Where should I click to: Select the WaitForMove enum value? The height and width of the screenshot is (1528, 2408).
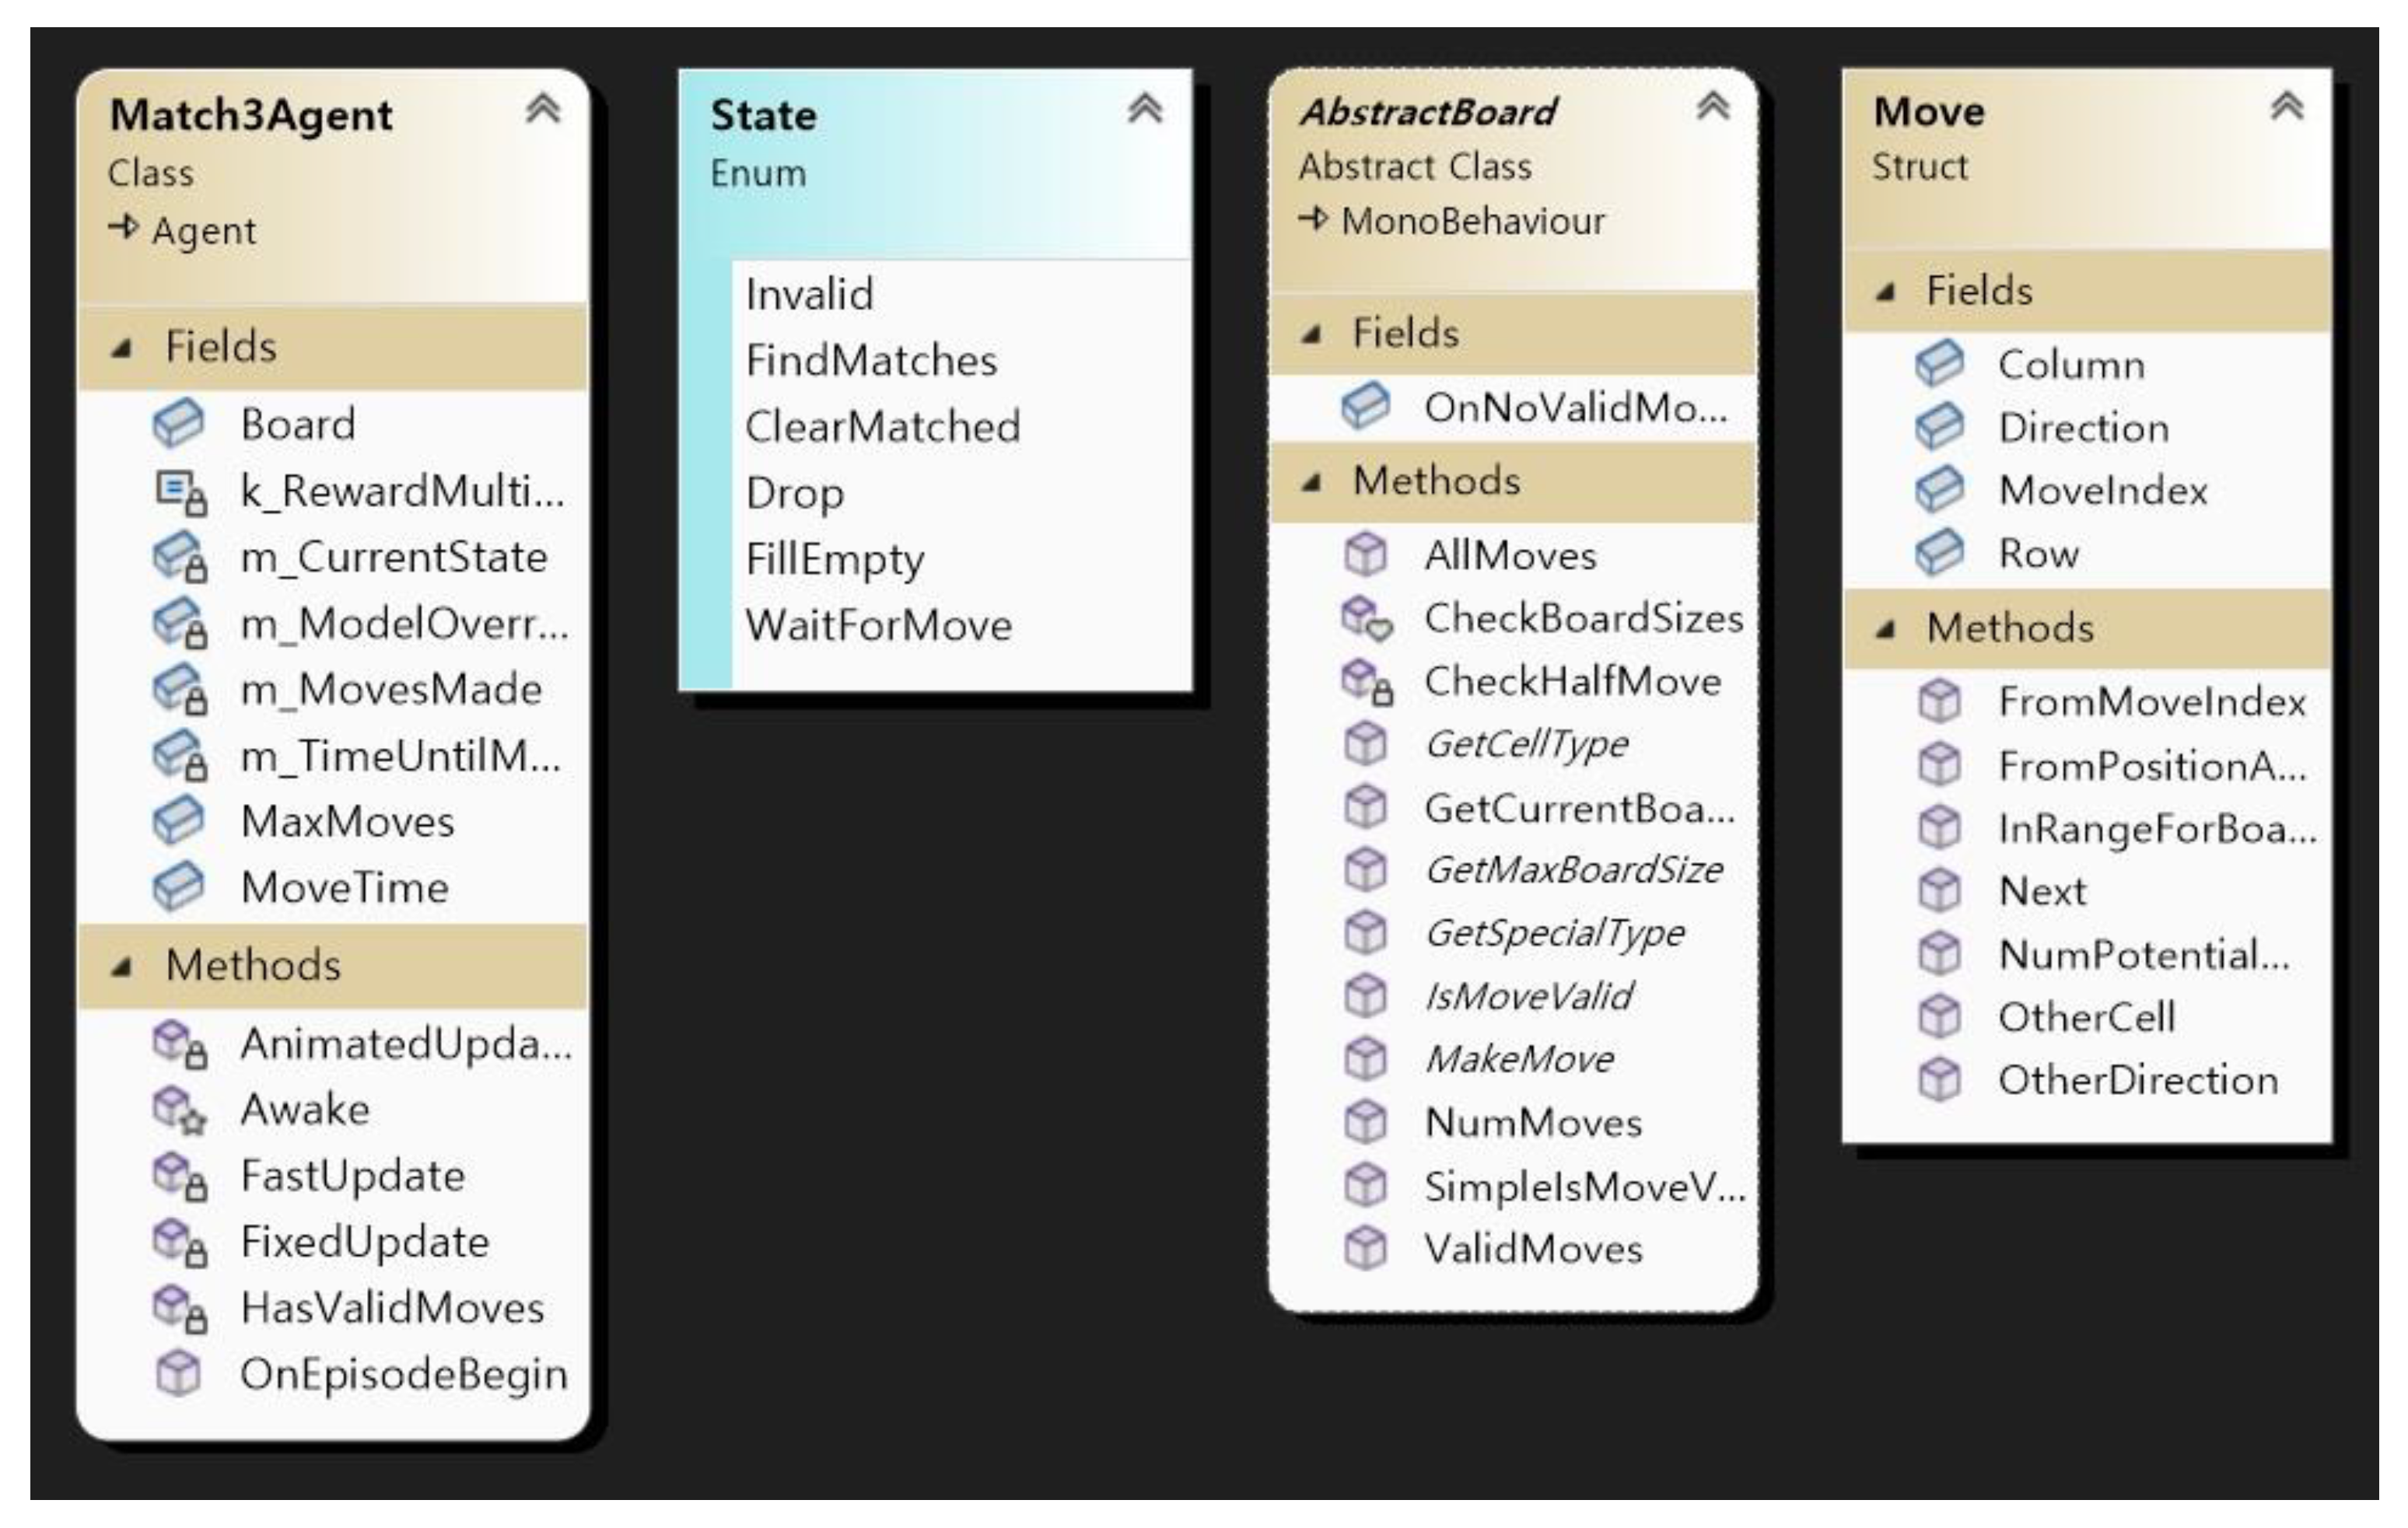[878, 625]
